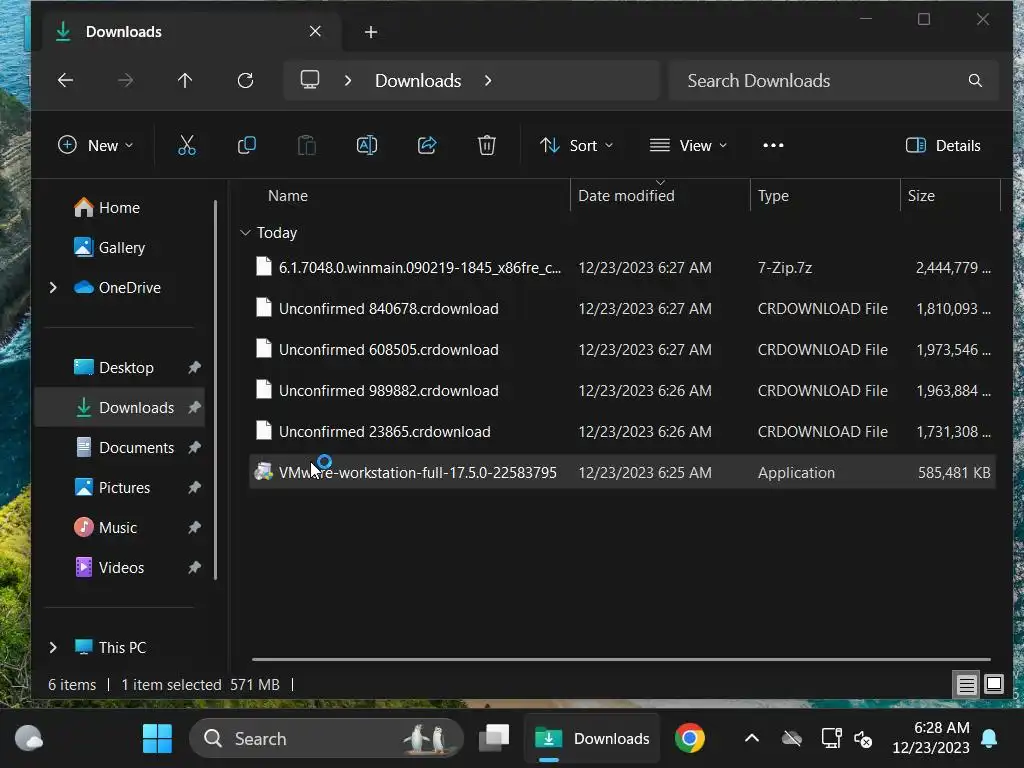This screenshot has width=1024, height=768.
Task: Click the PC monitor icon in address bar
Action: (310, 80)
